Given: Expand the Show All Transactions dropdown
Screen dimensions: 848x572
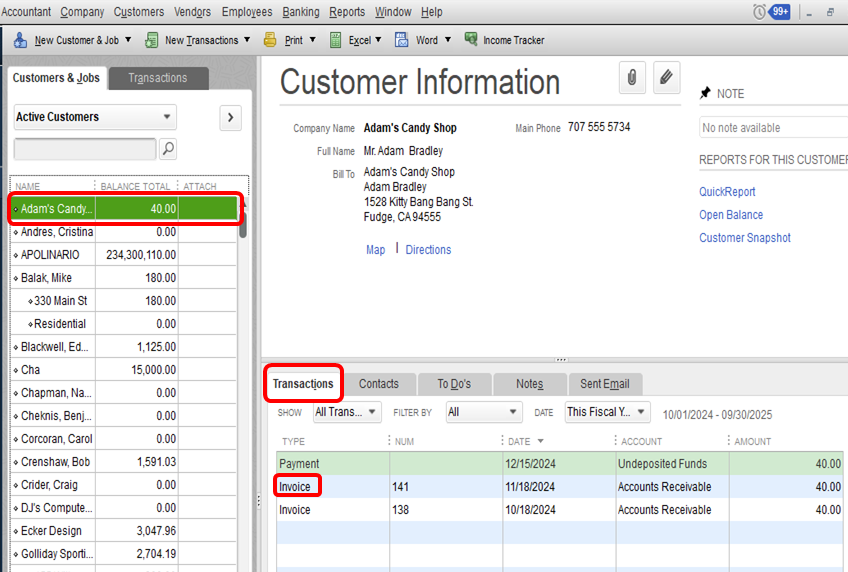Looking at the screenshot, I should pos(346,412).
